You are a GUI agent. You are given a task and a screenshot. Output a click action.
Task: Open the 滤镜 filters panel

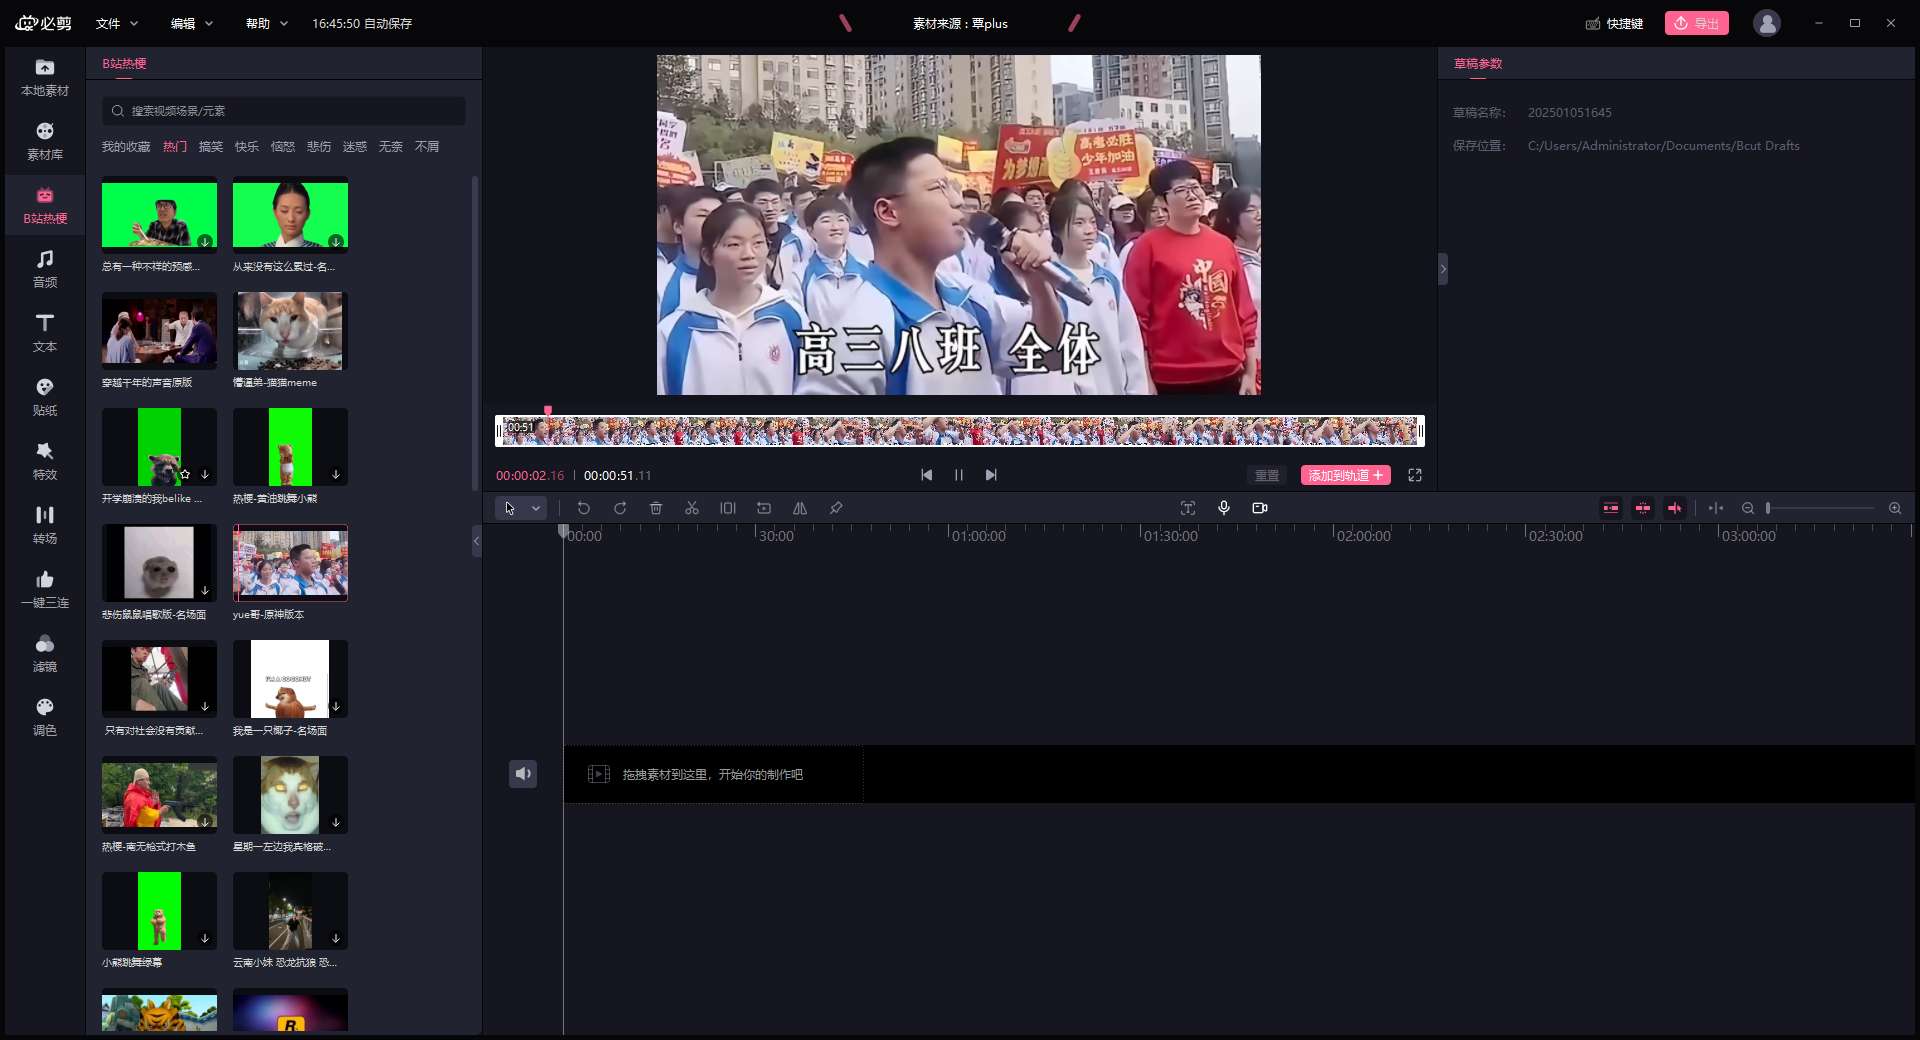pos(45,654)
